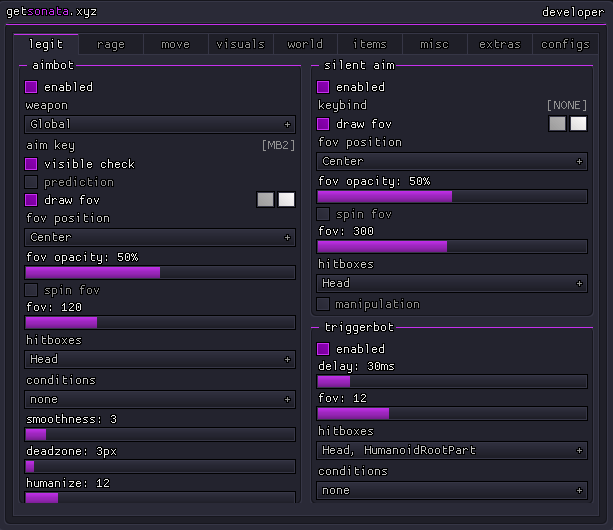Image resolution: width=613 pixels, height=530 pixels.
Task: Enable silent aim spin fov checkbox
Action: [323, 214]
